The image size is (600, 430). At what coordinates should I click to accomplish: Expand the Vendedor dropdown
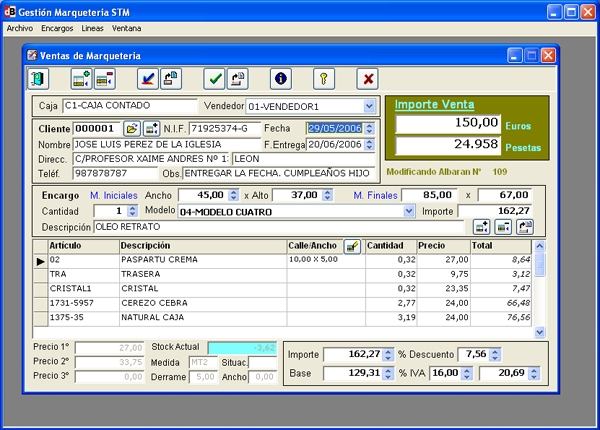click(x=368, y=106)
